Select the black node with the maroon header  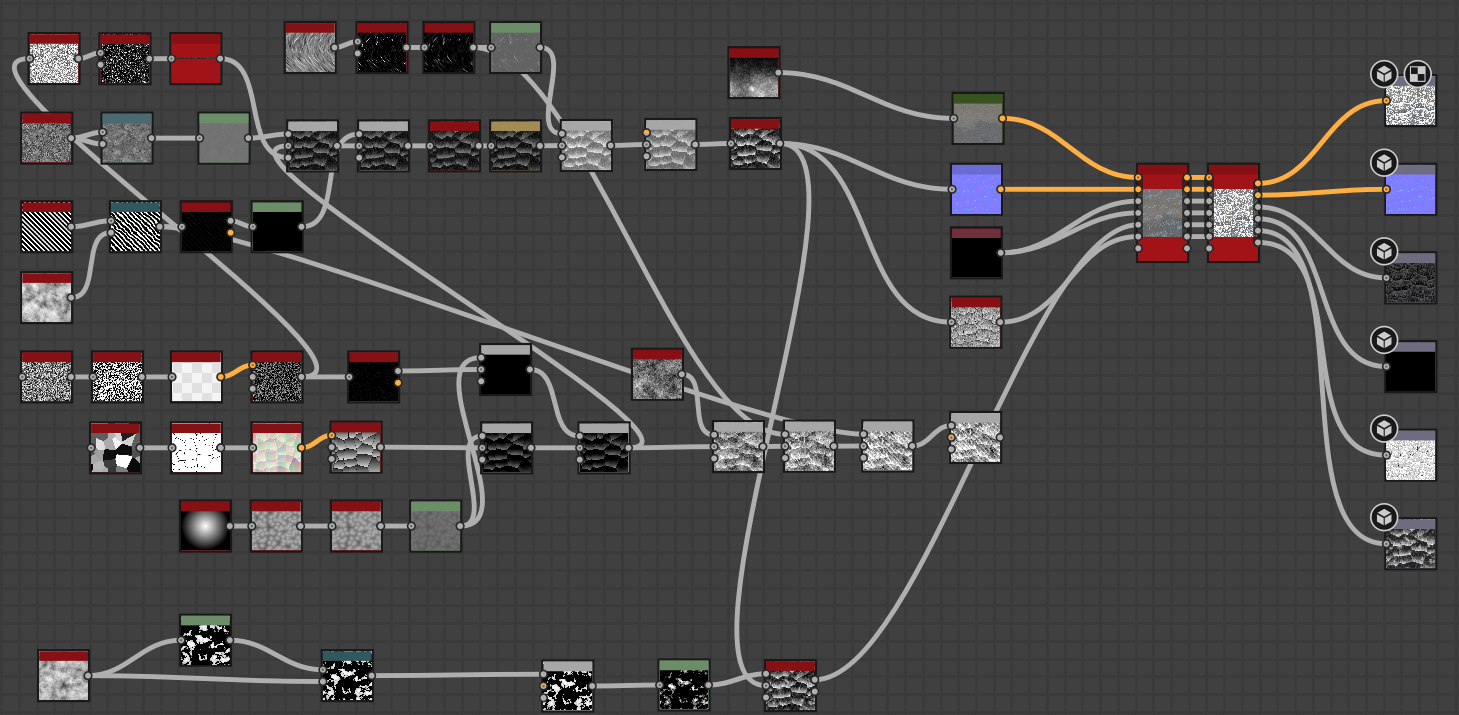pyautogui.click(x=976, y=253)
